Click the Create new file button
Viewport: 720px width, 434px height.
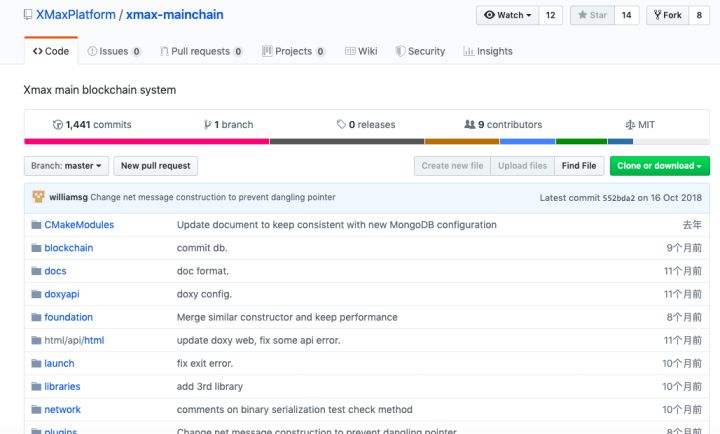coord(452,166)
